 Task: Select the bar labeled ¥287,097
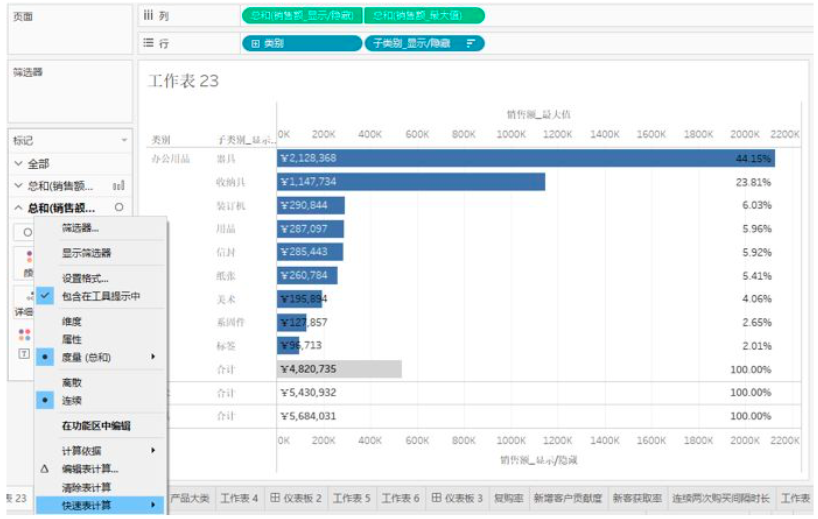click(310, 228)
